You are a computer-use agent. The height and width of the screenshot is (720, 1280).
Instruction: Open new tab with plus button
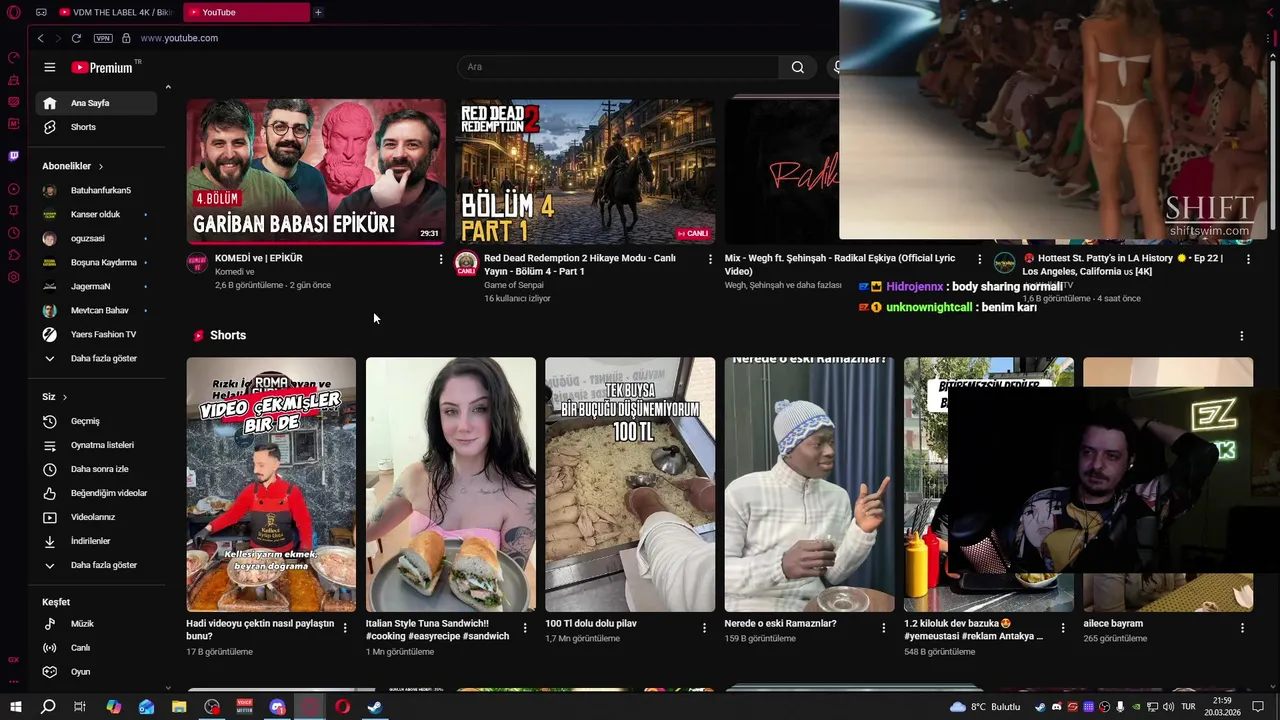tap(318, 12)
